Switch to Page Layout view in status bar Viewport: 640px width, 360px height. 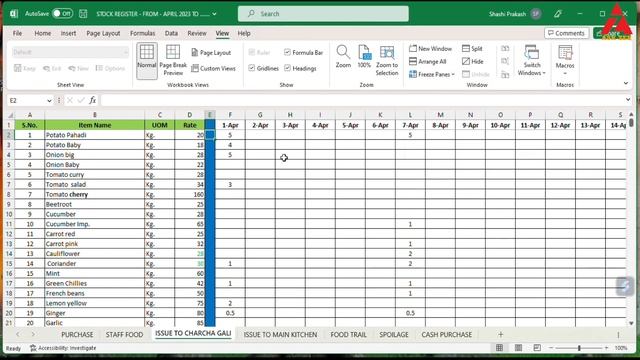(518, 348)
